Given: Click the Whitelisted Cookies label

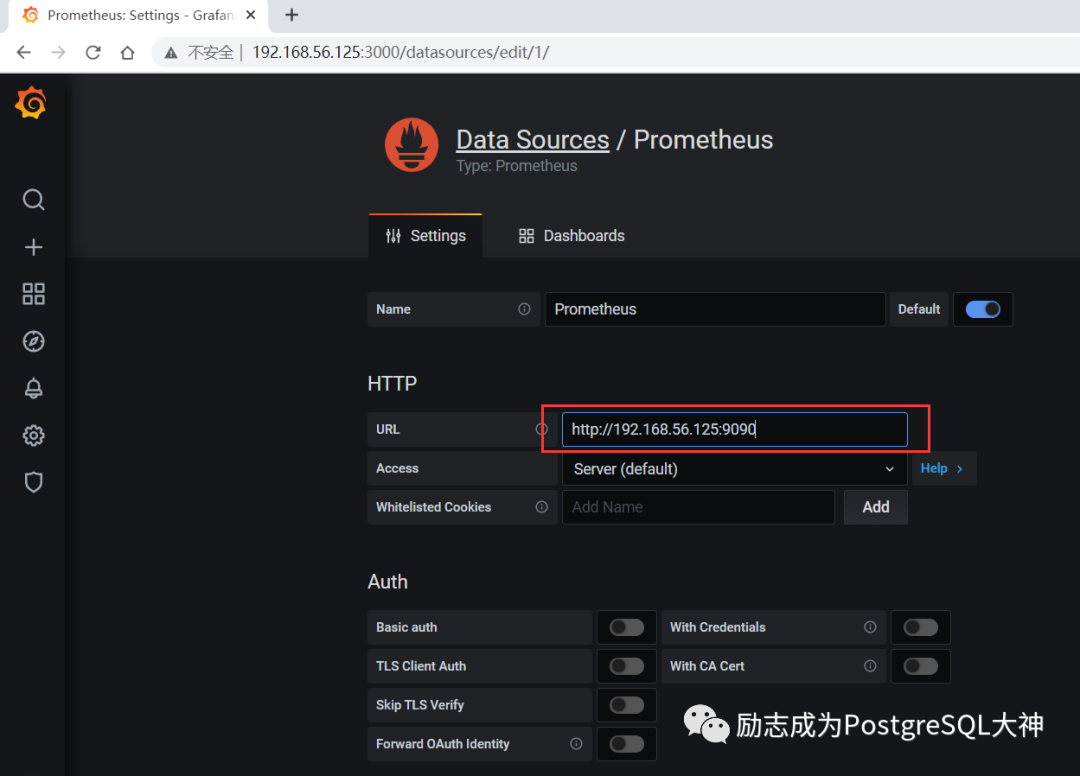Looking at the screenshot, I should (433, 507).
